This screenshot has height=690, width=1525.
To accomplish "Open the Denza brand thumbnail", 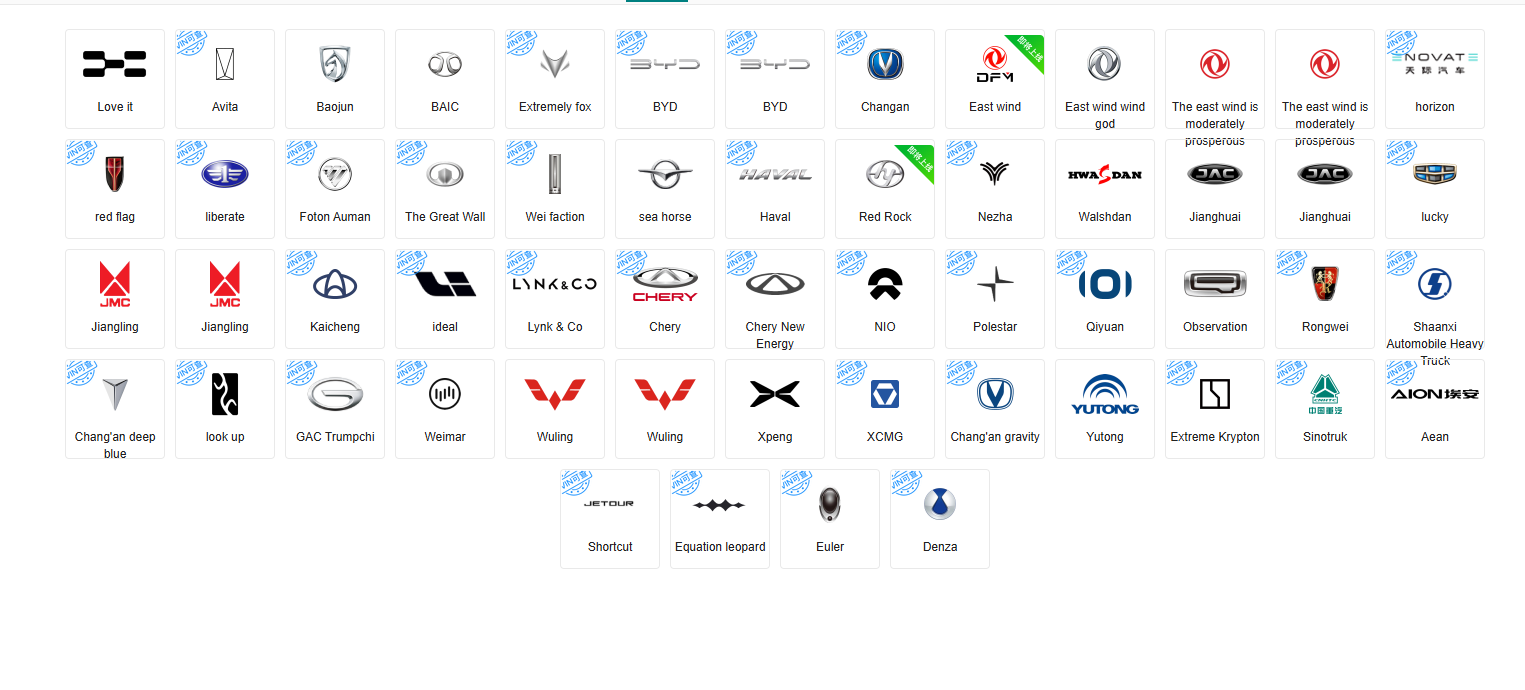I will [940, 504].
